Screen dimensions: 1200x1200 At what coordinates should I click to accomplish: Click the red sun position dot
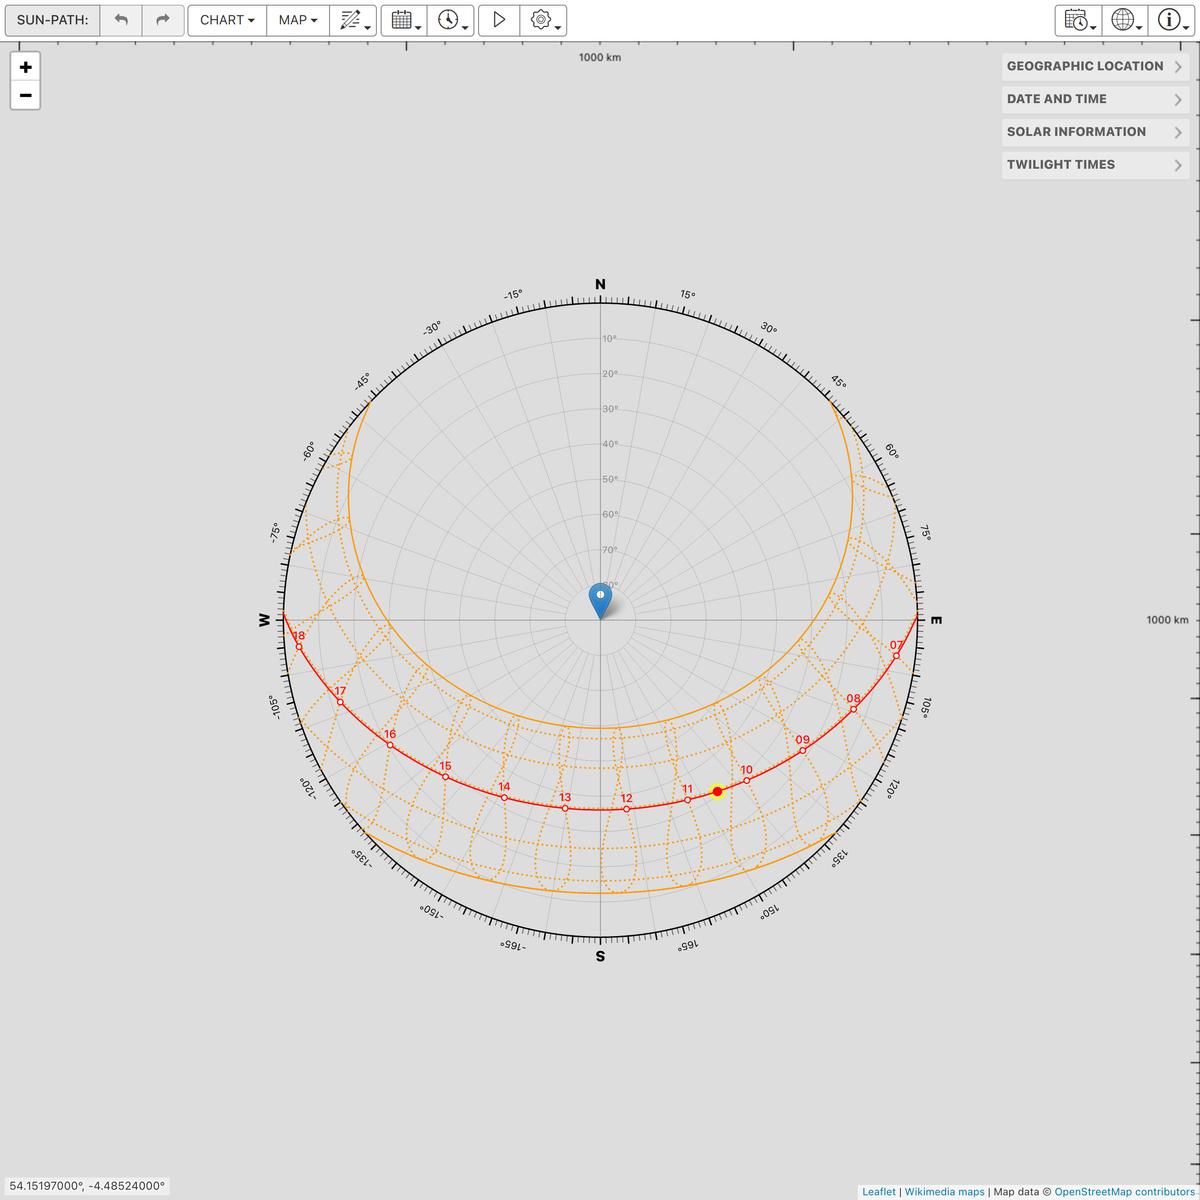(717, 791)
